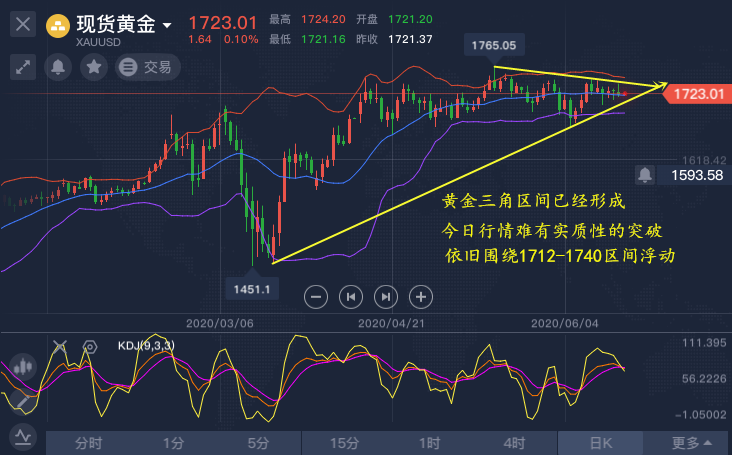732x455 pixels.
Task: Zoom in the chart with the plus button
Action: click(421, 297)
